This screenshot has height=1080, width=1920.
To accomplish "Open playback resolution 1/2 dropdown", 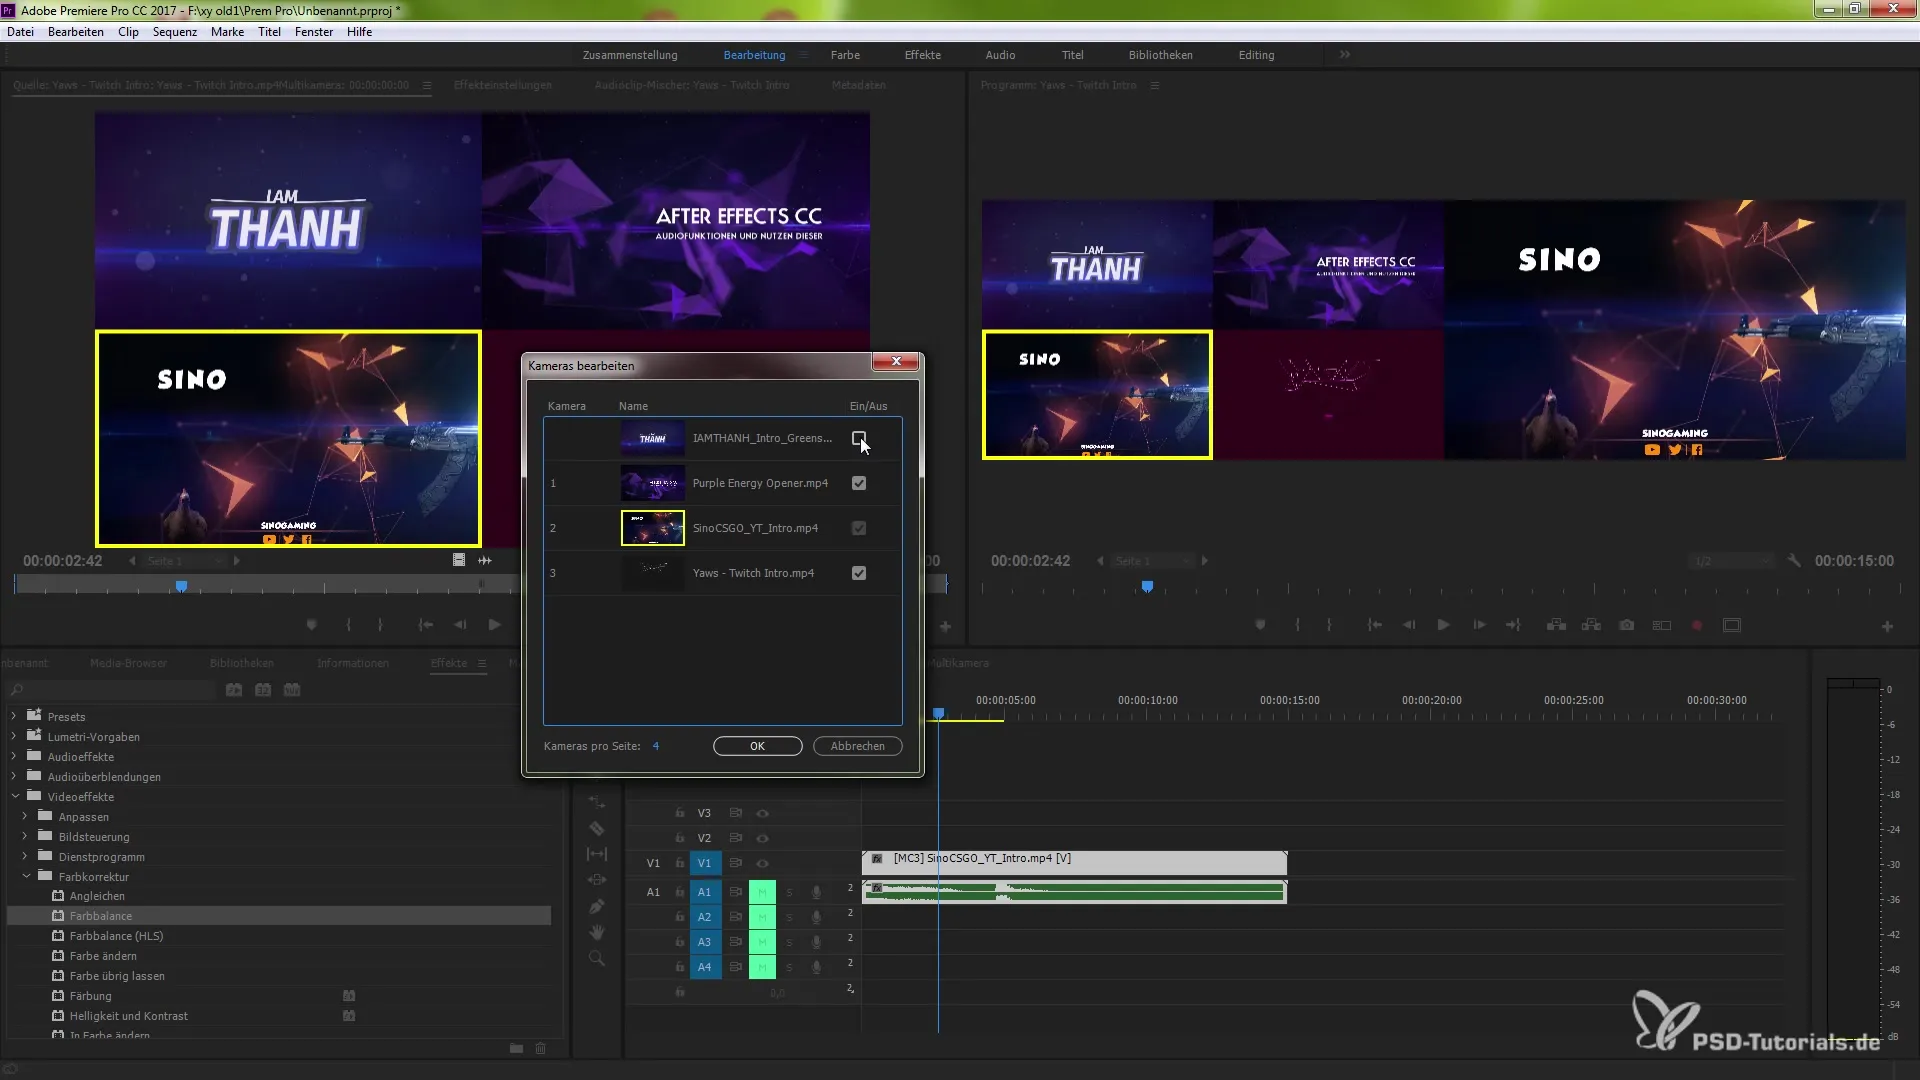I will click(1732, 561).
